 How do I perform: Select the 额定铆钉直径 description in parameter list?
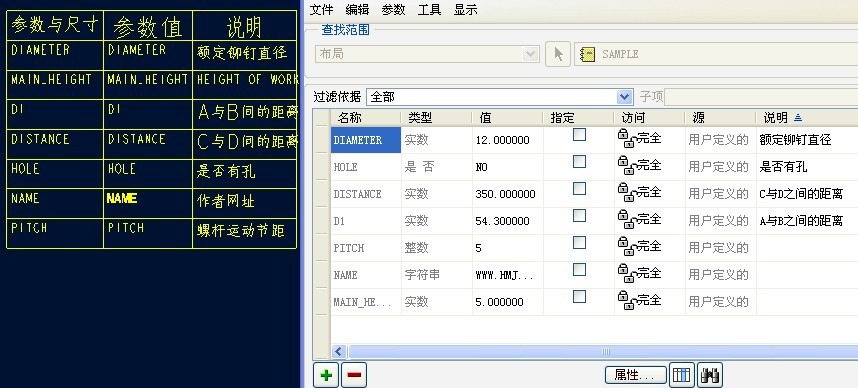[x=796, y=140]
